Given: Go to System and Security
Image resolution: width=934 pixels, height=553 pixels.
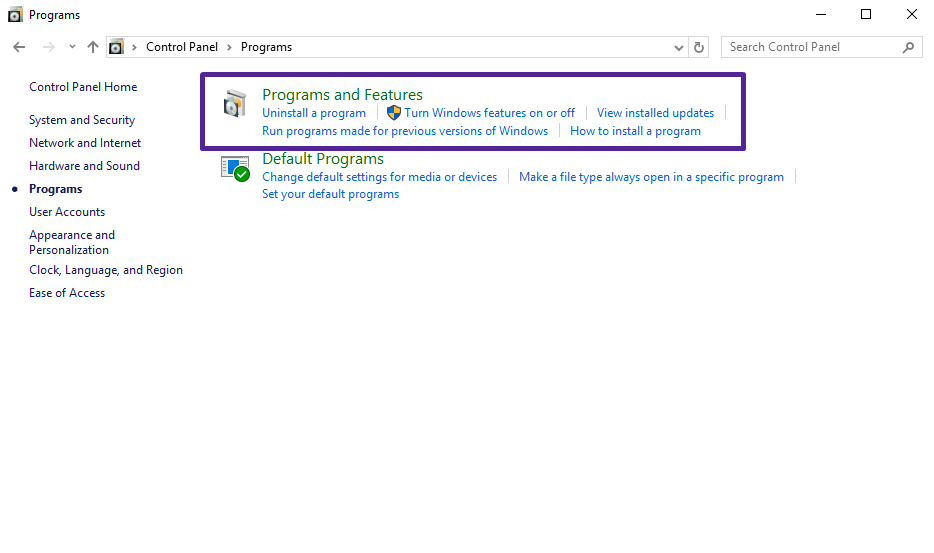Looking at the screenshot, I should click(82, 120).
